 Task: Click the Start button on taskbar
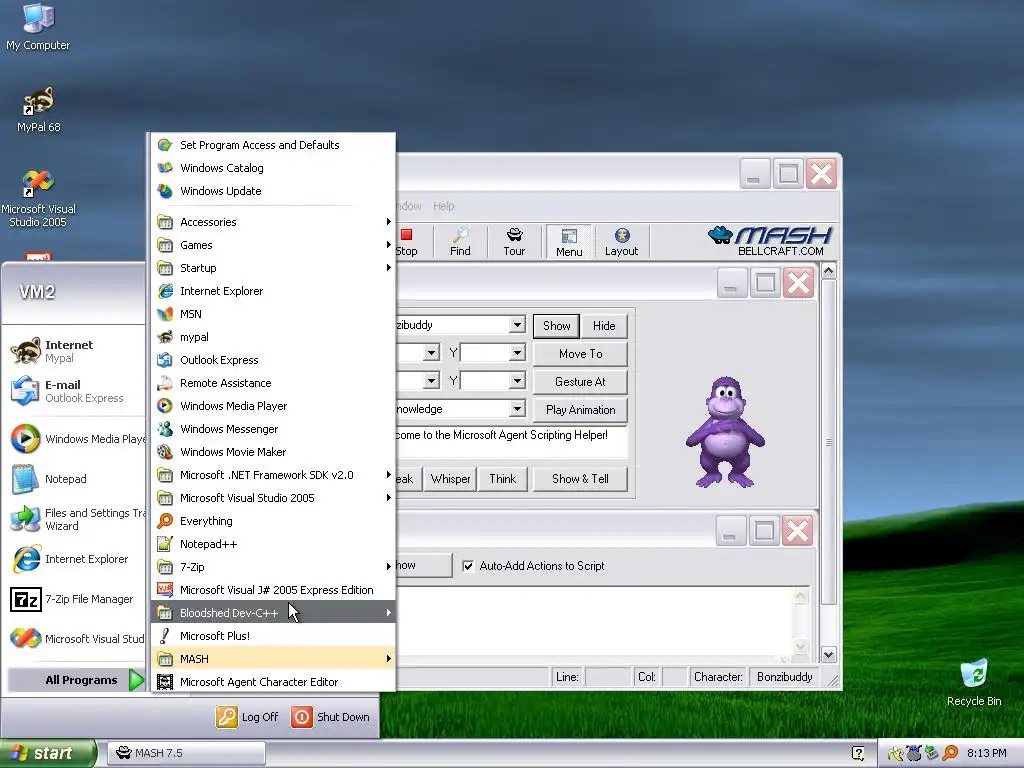tap(48, 753)
